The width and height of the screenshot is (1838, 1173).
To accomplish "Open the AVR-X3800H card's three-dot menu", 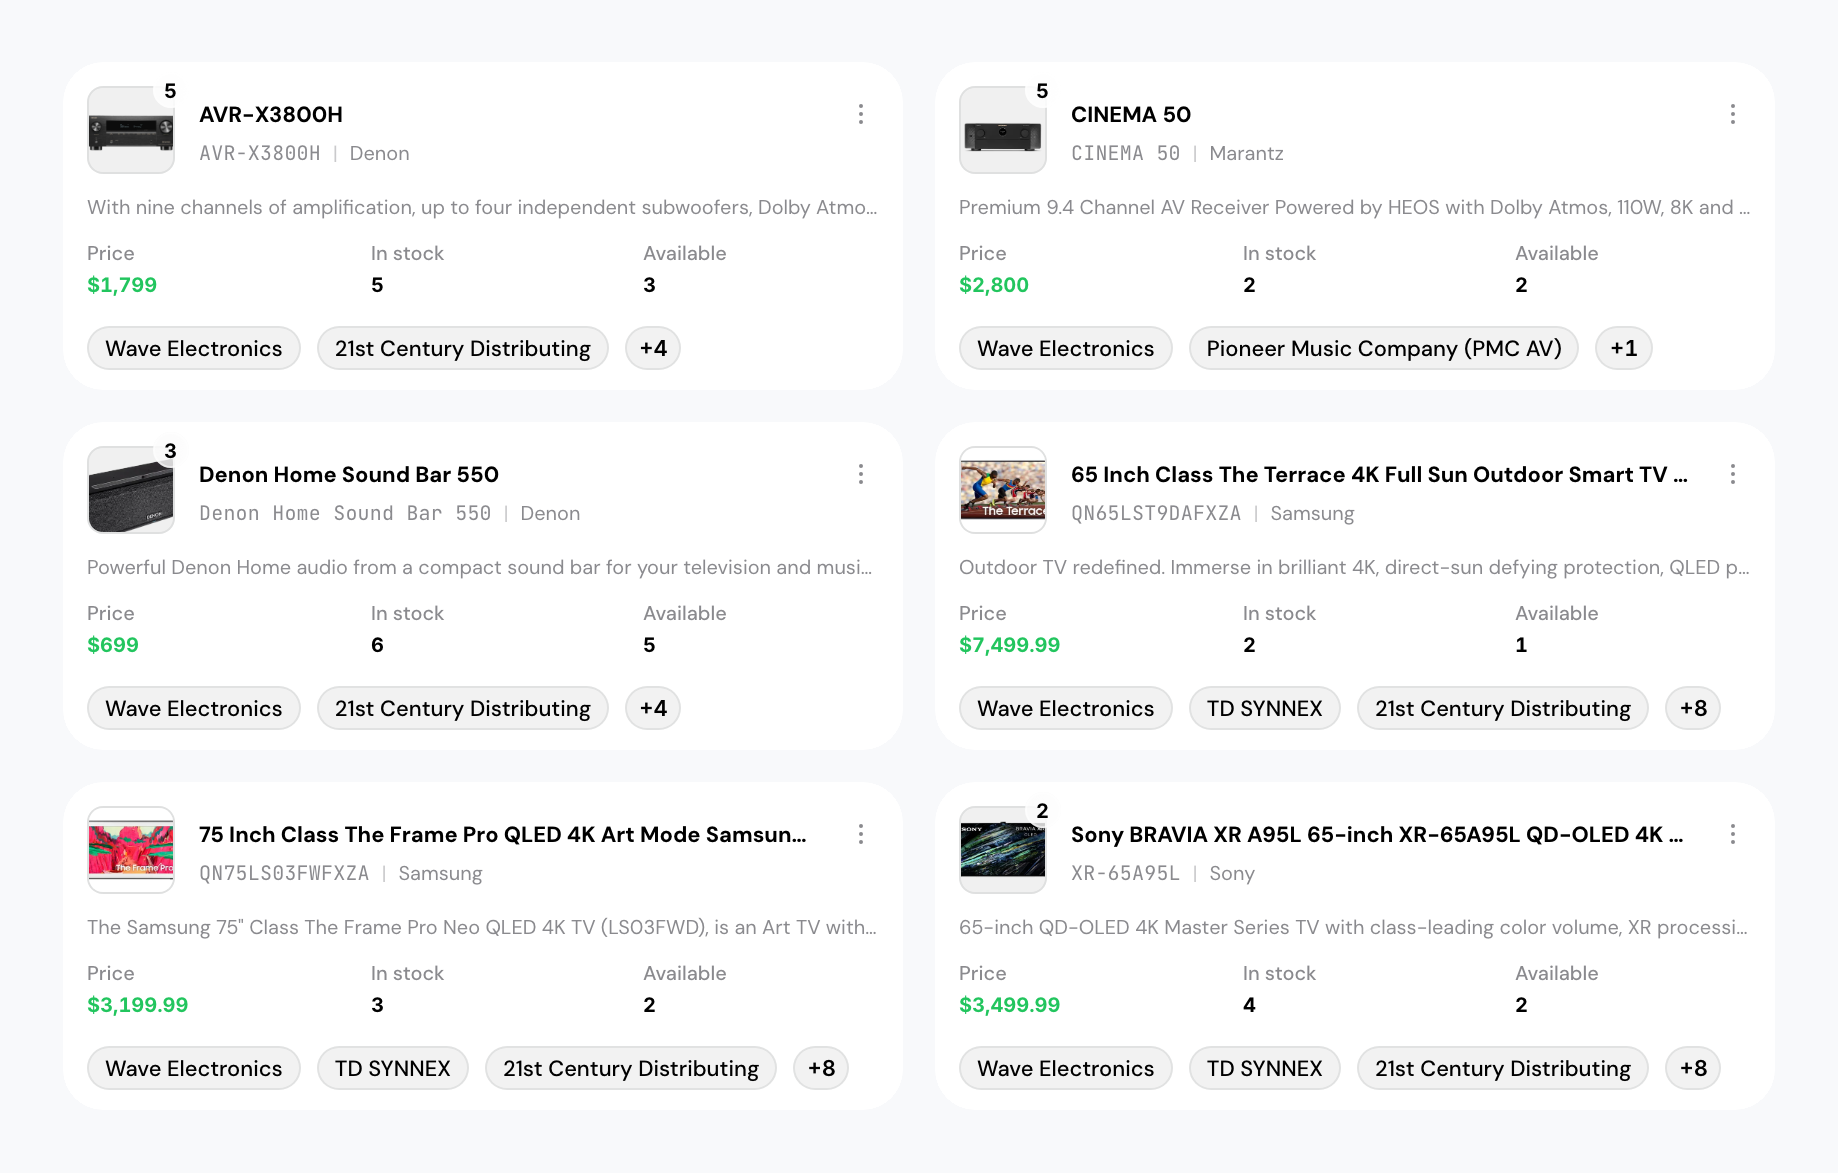I will (860, 114).
